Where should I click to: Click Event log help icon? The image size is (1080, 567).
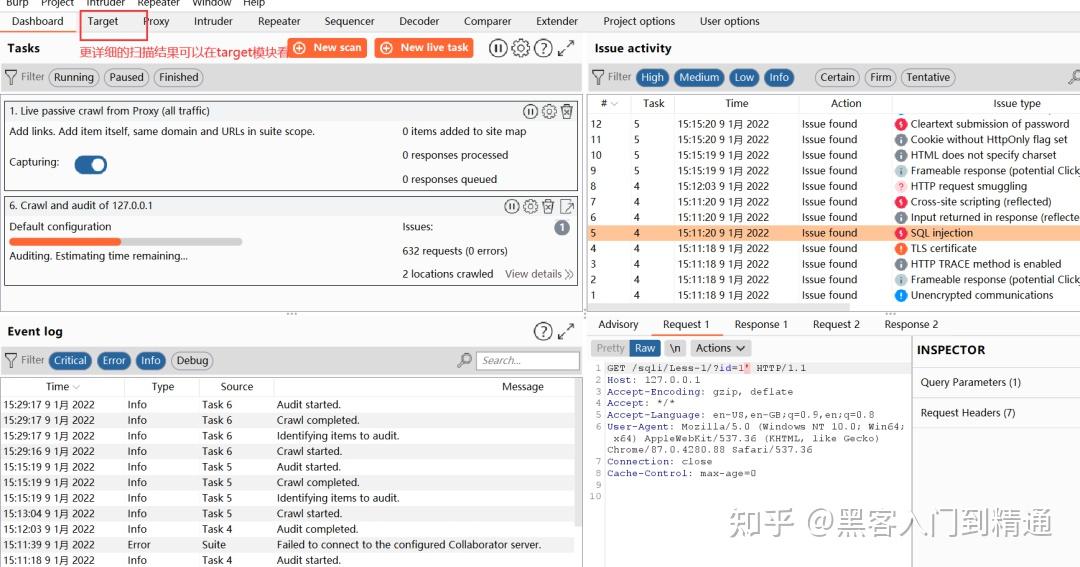coord(543,331)
